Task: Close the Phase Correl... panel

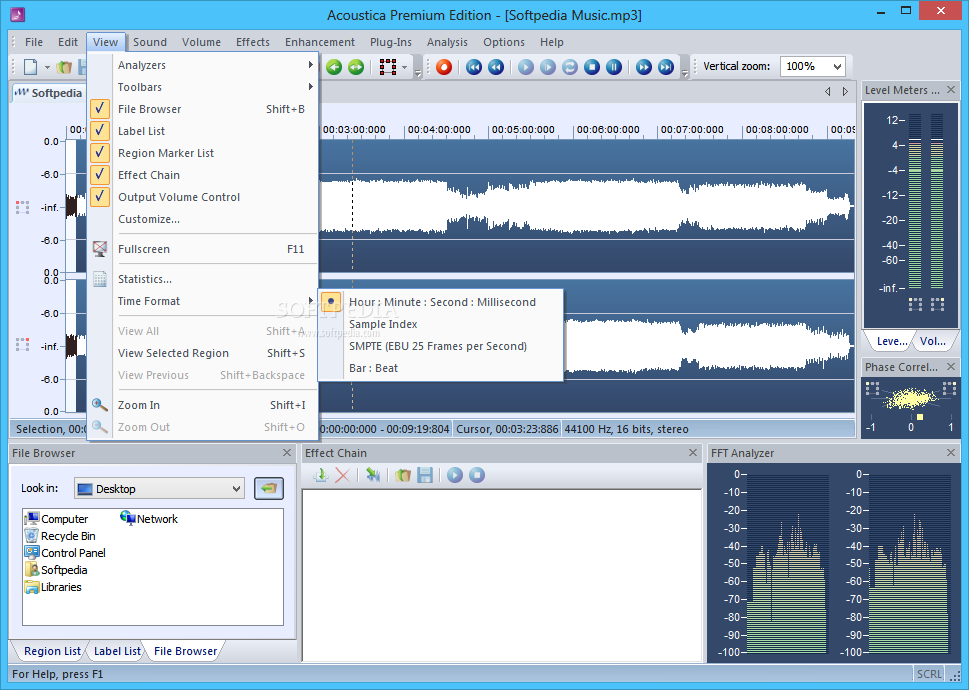Action: 951,367
